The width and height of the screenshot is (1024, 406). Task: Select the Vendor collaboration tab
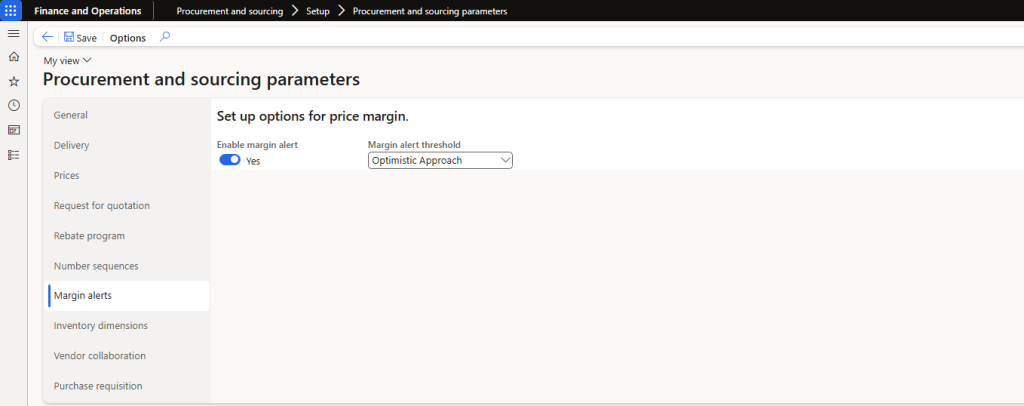100,355
